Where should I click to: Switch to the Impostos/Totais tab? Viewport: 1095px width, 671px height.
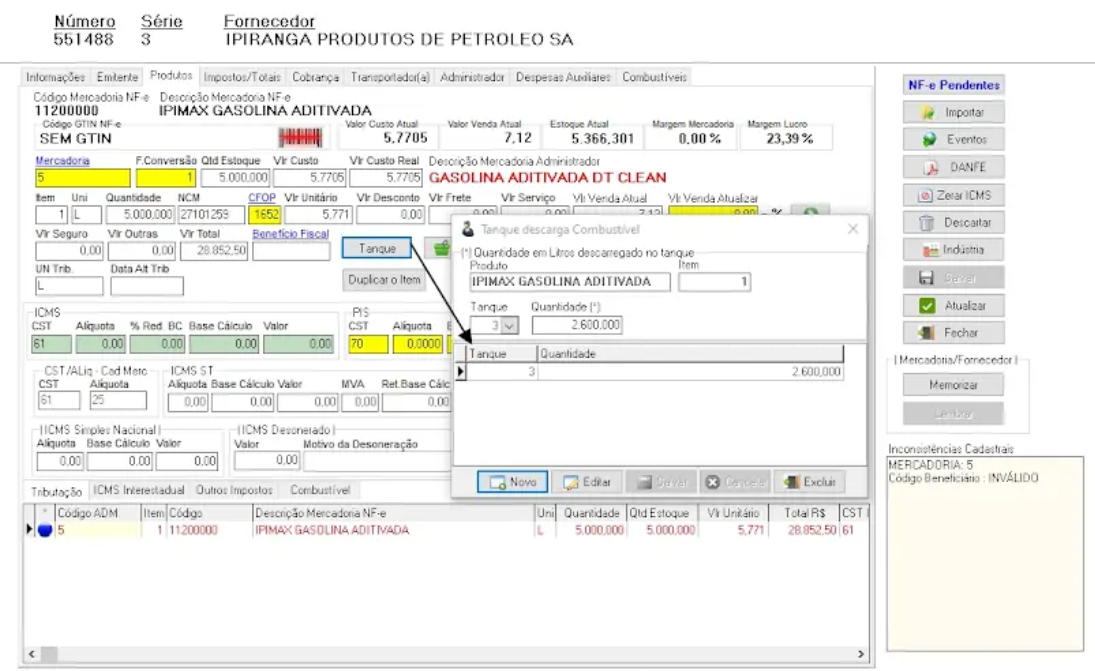(x=242, y=77)
